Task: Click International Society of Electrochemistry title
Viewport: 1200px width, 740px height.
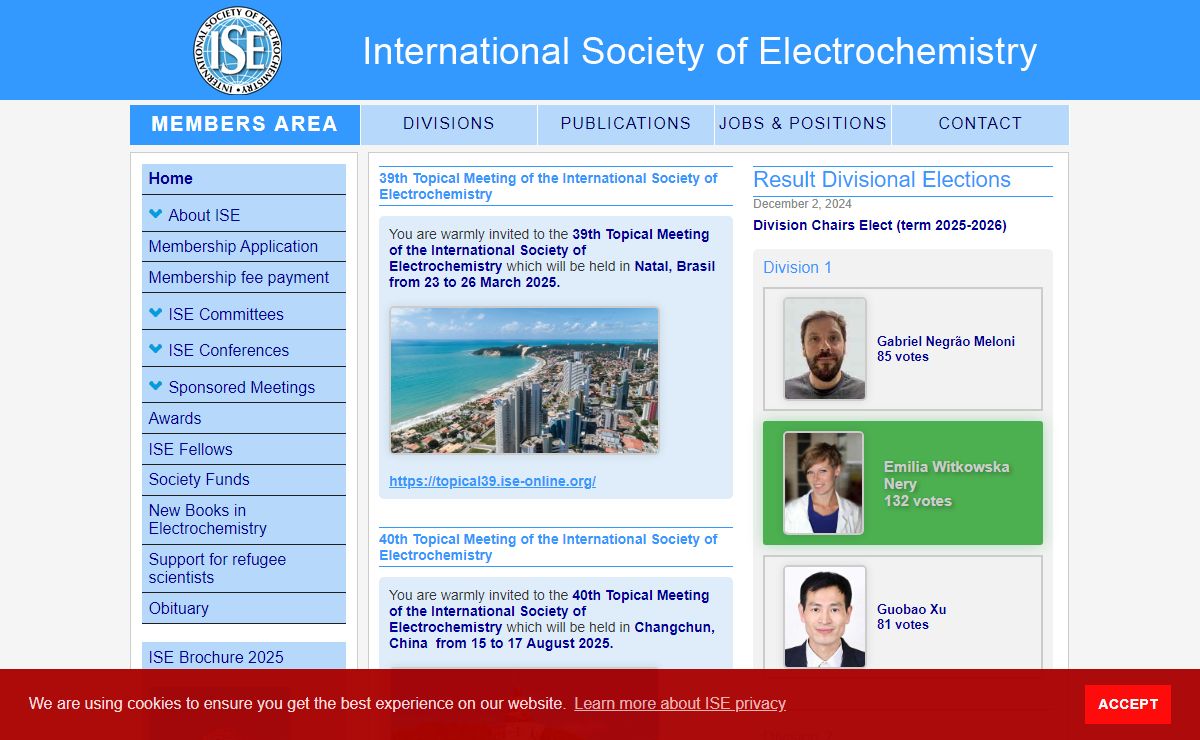Action: pos(700,51)
